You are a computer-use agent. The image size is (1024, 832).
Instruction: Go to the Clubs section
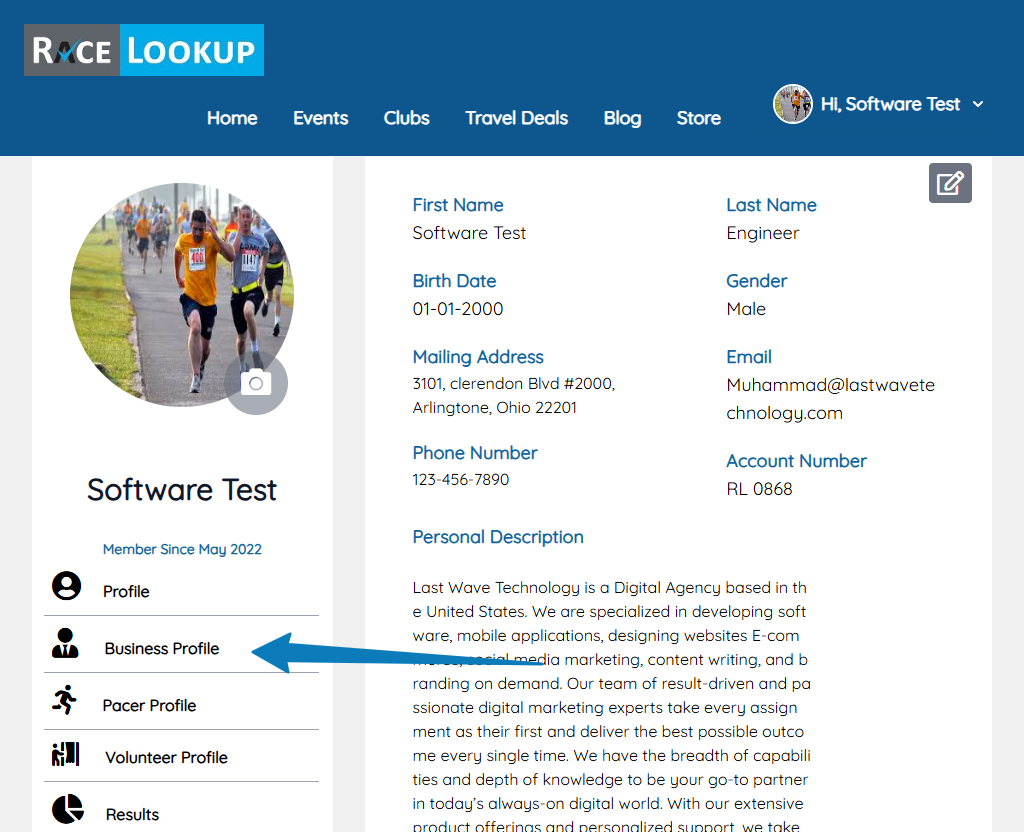(x=405, y=118)
